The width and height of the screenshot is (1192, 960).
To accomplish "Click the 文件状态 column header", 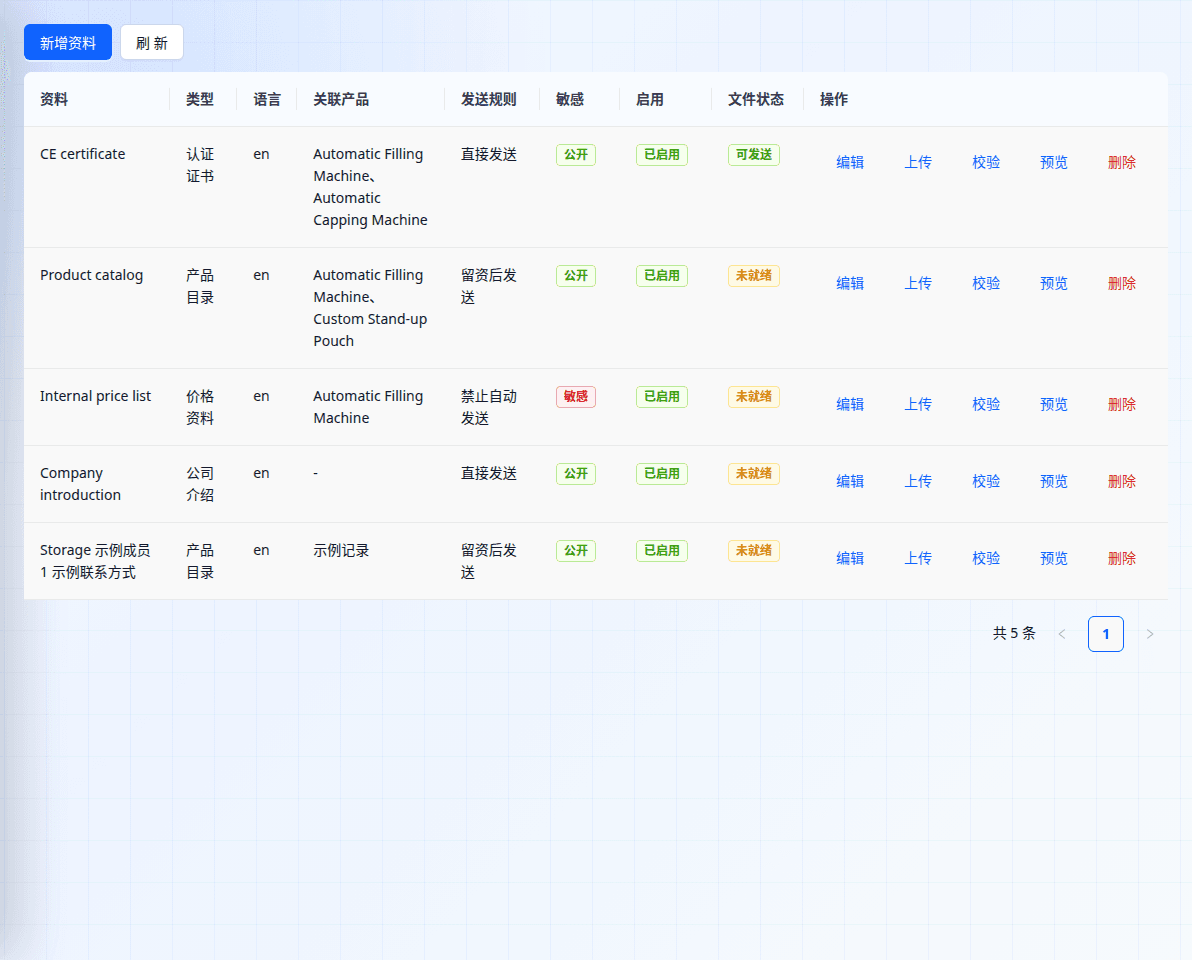I will (x=756, y=100).
